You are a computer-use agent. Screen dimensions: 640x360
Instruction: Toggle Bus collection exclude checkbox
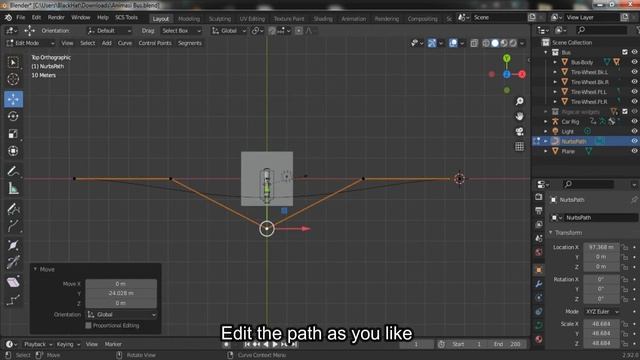tap(625, 52)
